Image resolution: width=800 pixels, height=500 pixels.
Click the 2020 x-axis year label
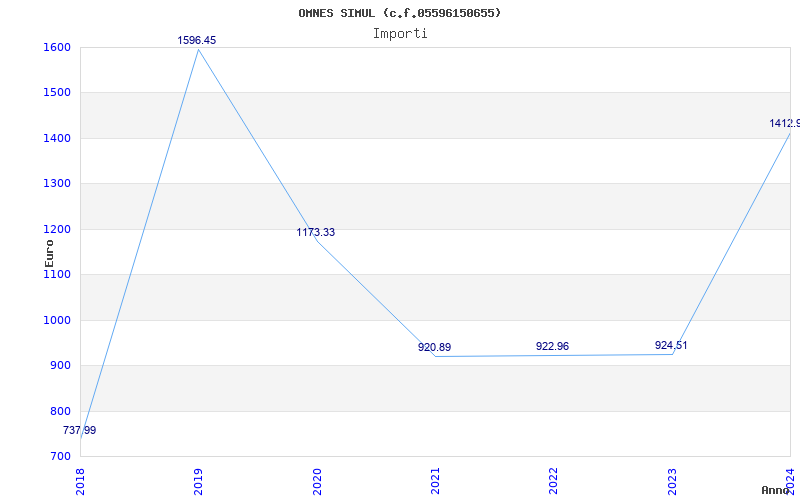point(317,481)
